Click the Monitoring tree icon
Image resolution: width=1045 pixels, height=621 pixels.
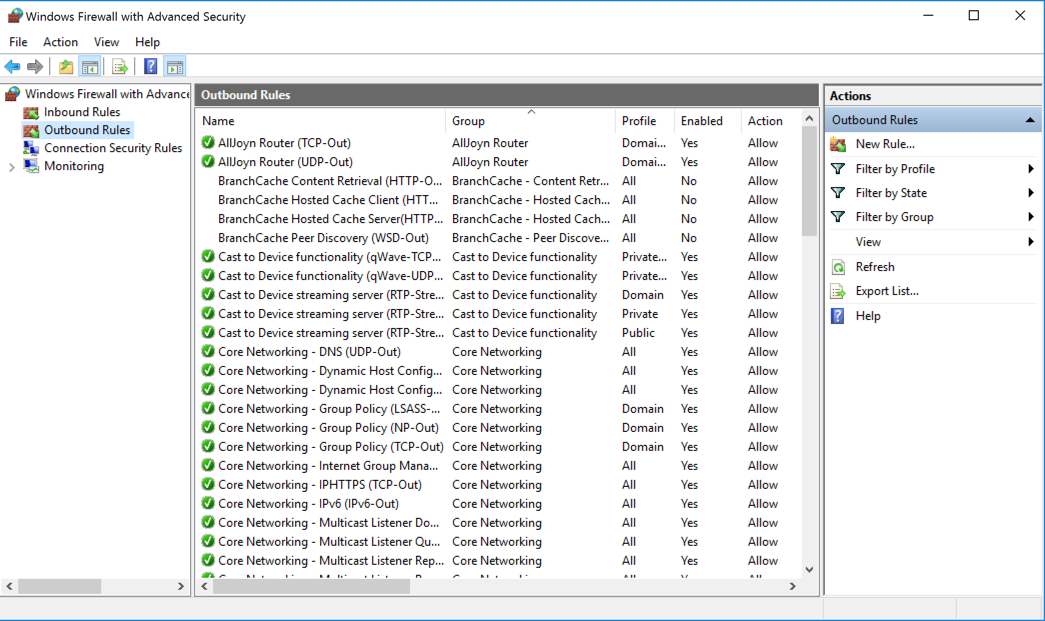[31, 166]
